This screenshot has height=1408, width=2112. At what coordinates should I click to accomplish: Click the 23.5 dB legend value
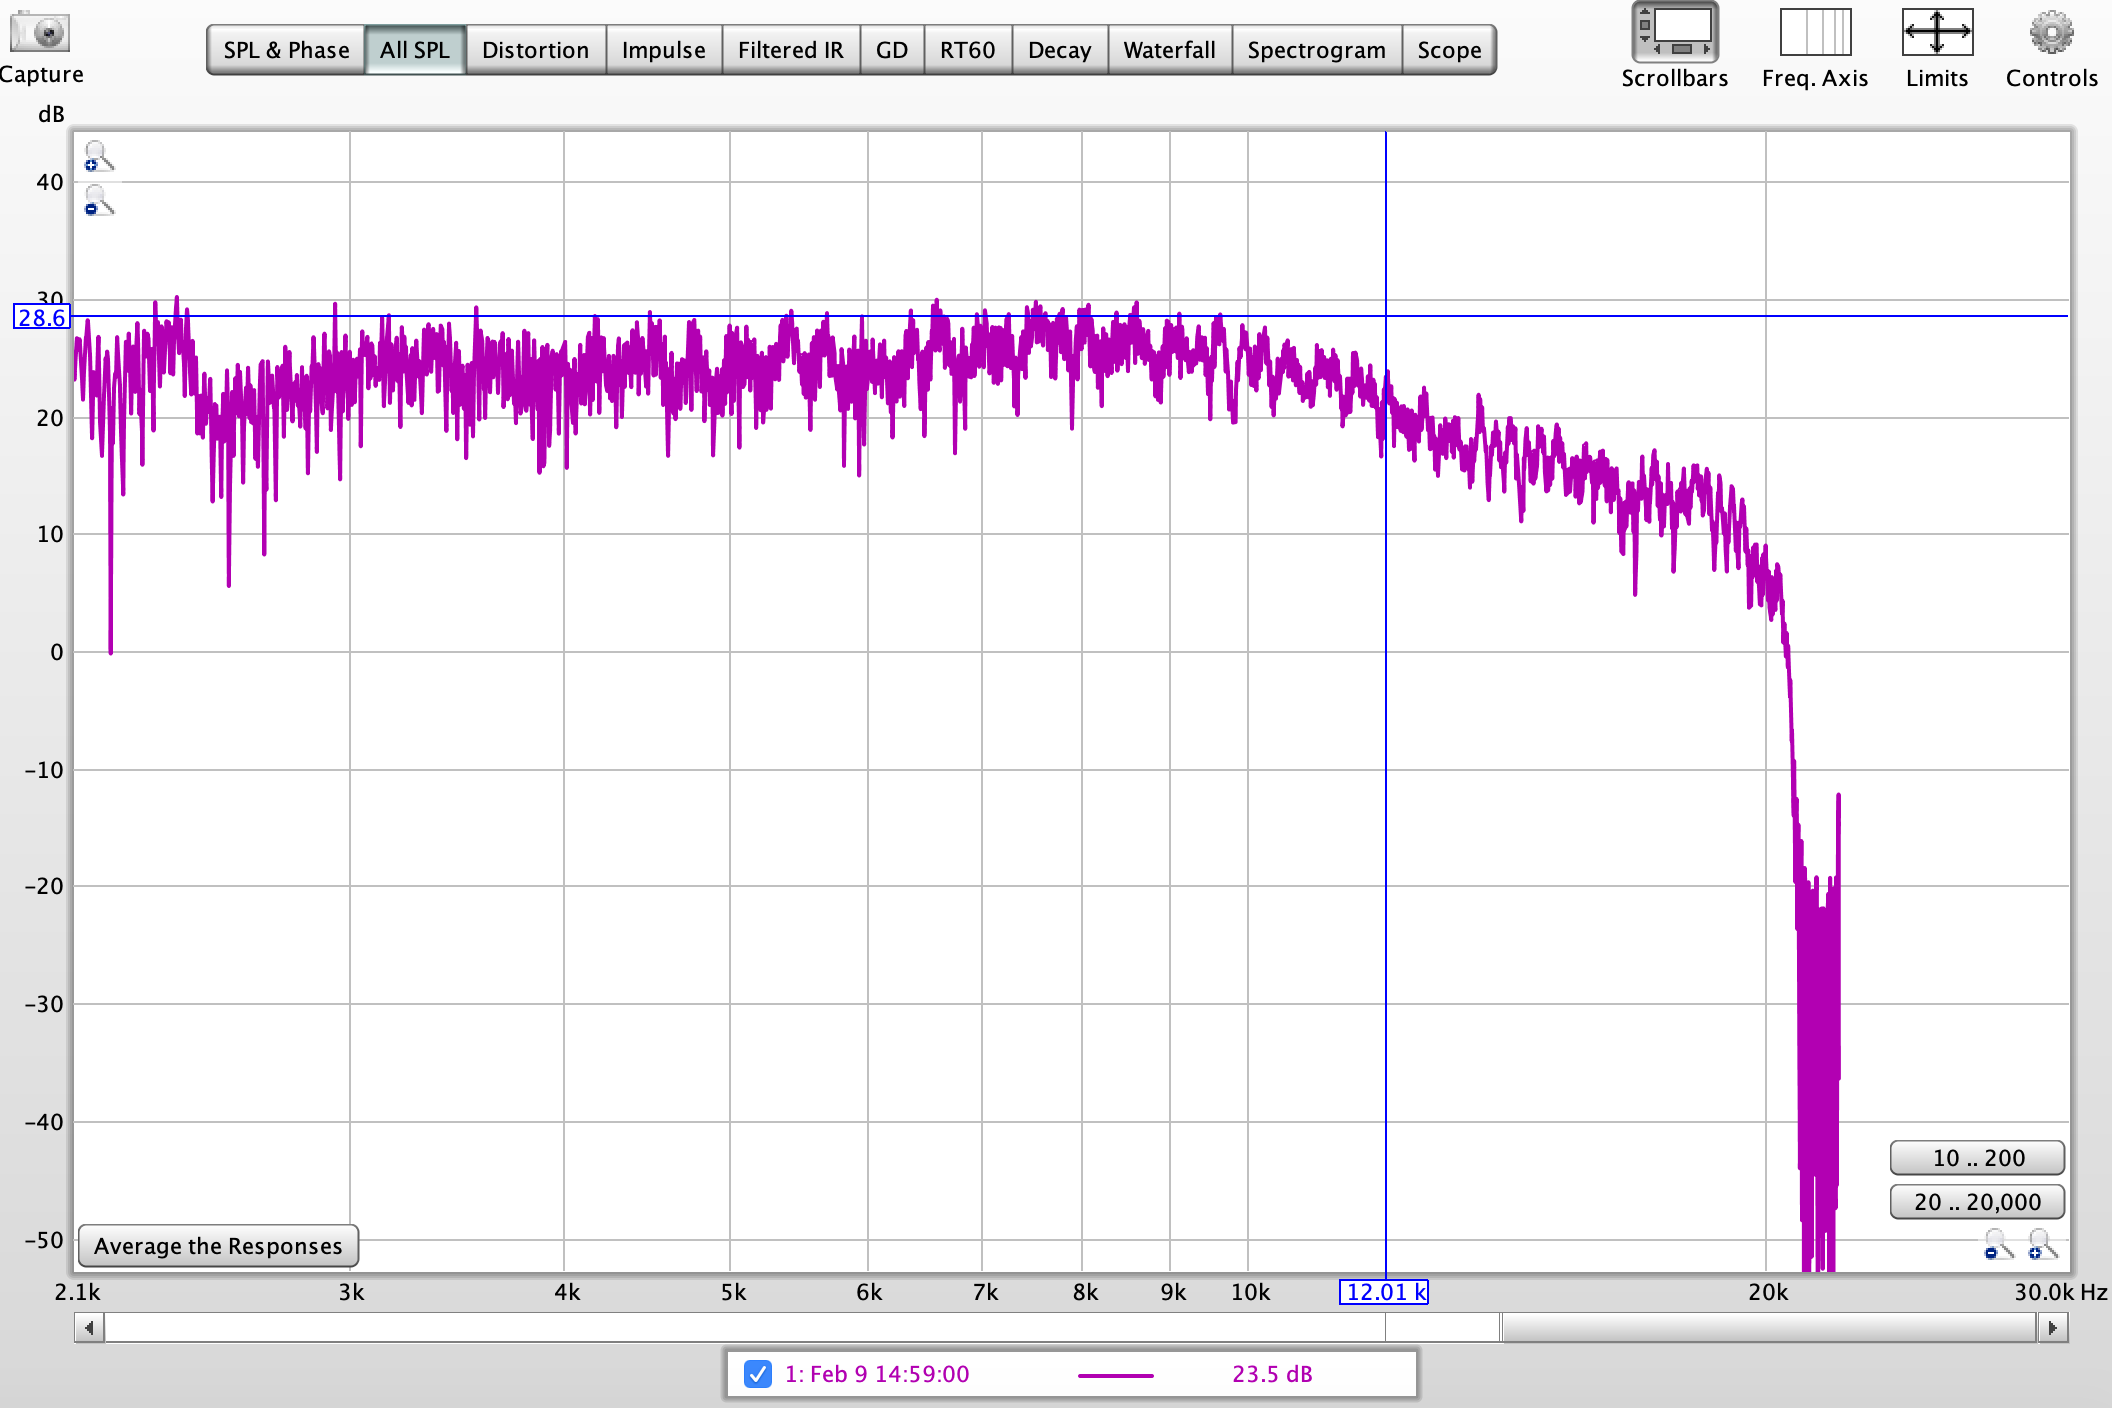point(1272,1374)
